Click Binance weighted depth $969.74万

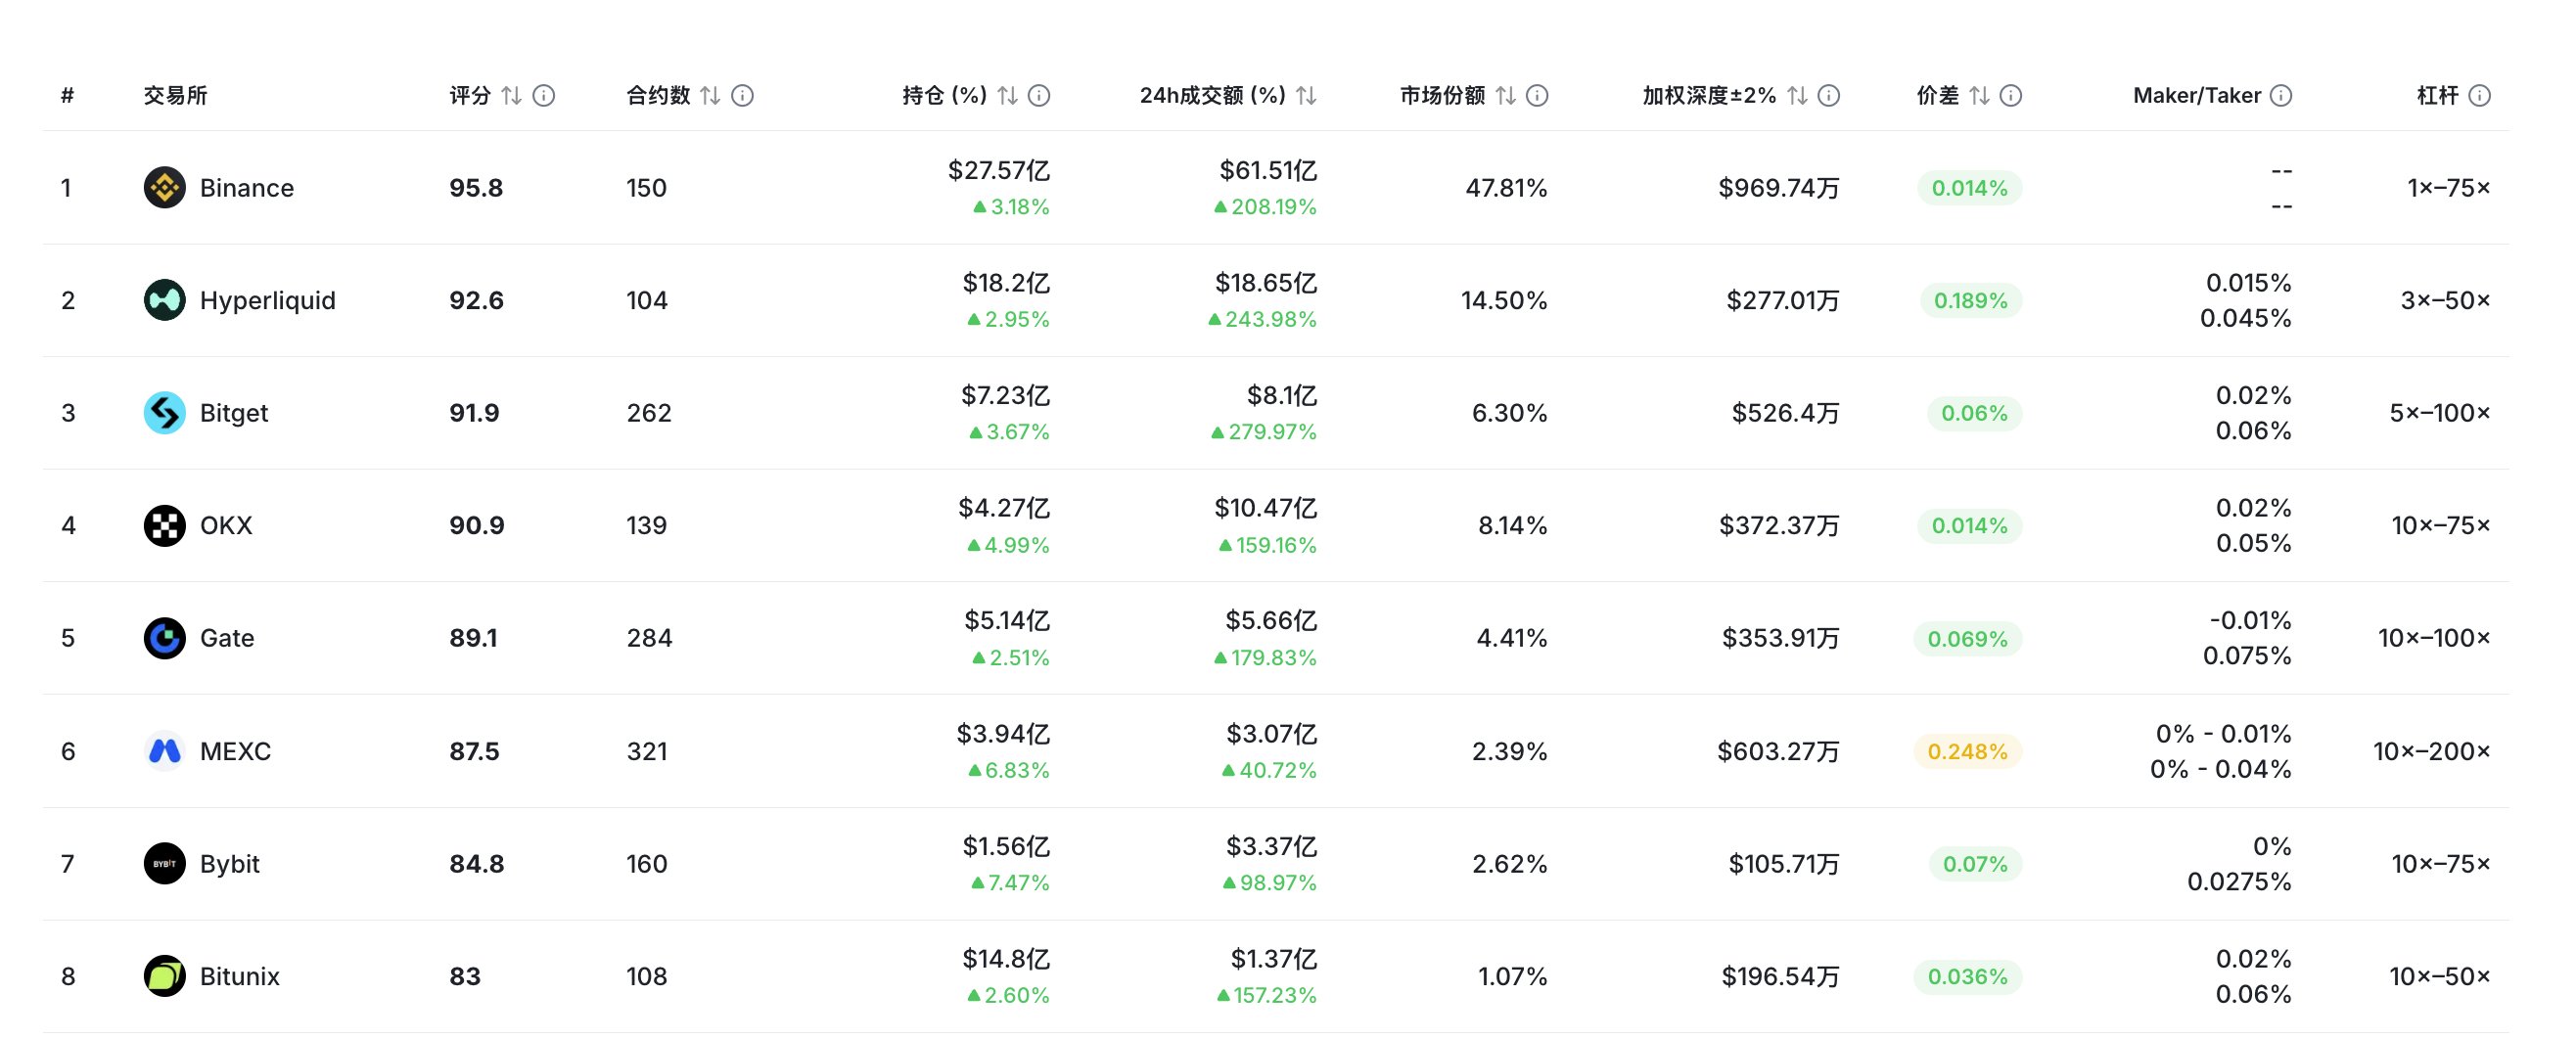pyautogui.click(x=1779, y=188)
